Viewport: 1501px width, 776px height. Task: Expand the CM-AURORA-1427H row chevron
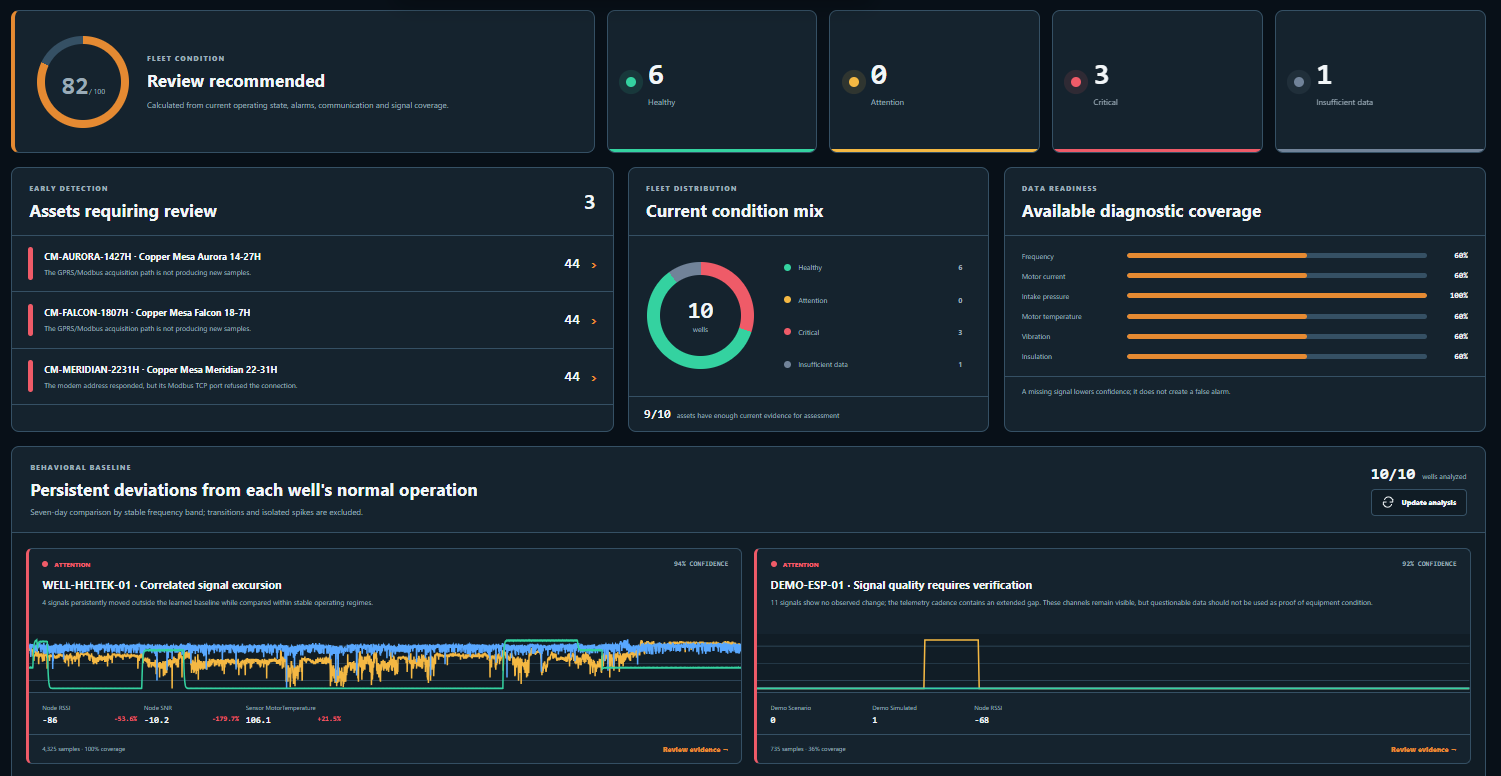(x=594, y=265)
